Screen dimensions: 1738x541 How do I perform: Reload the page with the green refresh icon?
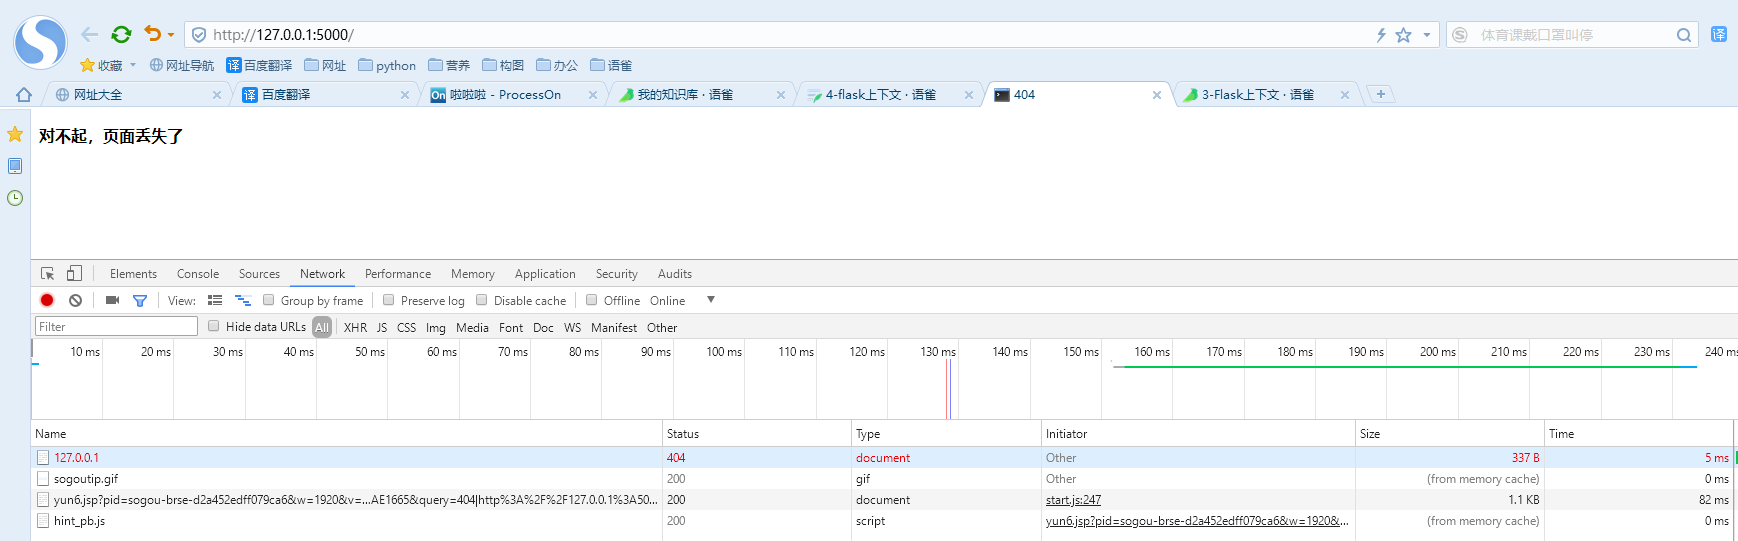pos(121,34)
